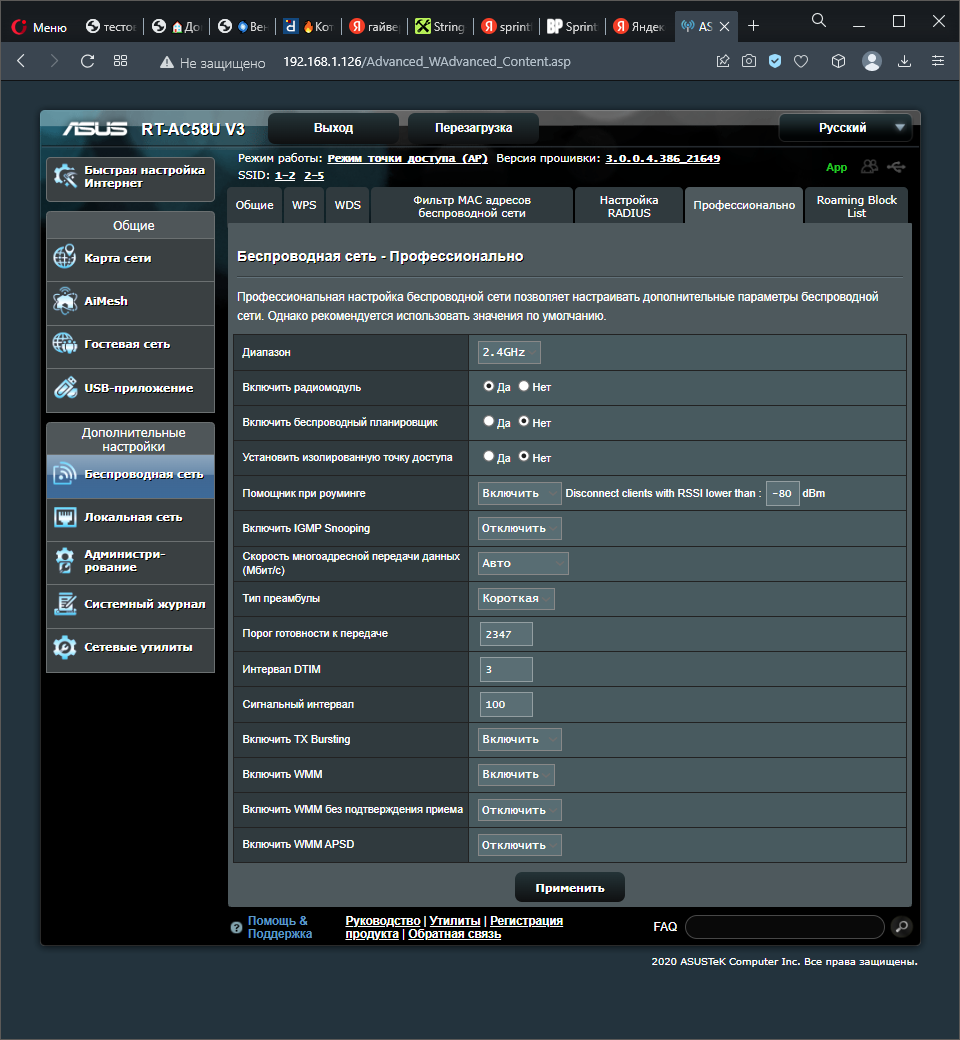Open the Русский language selector
960x1040 pixels.
coord(845,128)
